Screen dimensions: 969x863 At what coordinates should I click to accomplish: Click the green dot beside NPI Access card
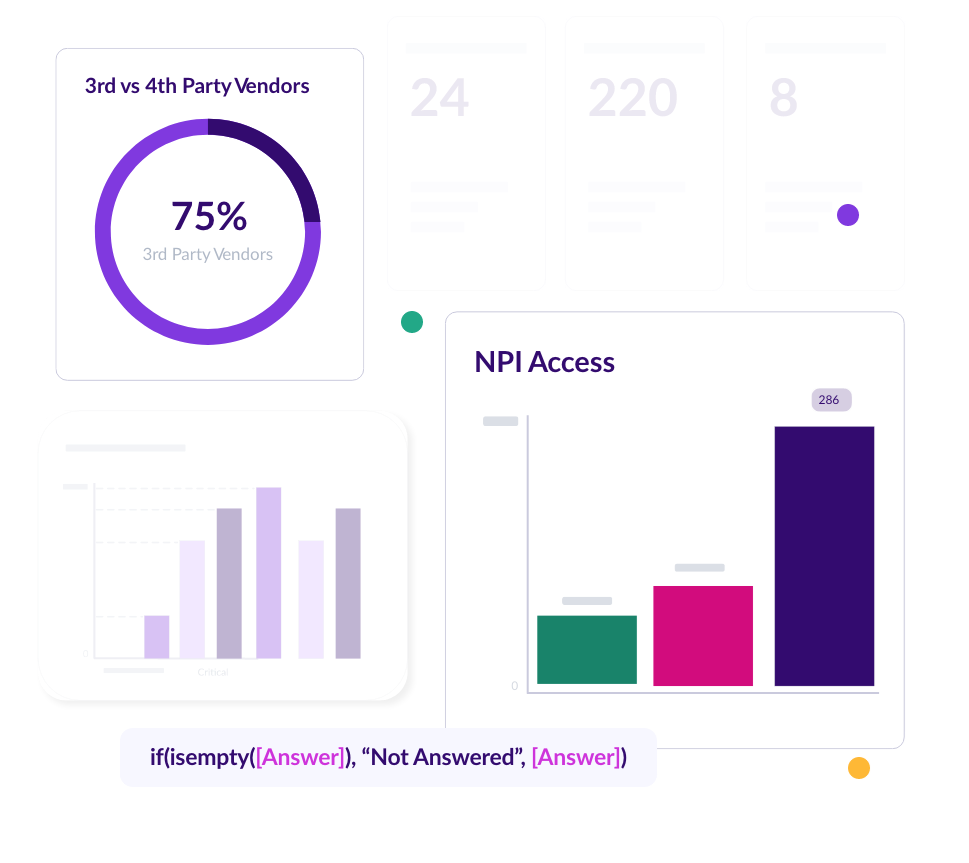coord(412,322)
